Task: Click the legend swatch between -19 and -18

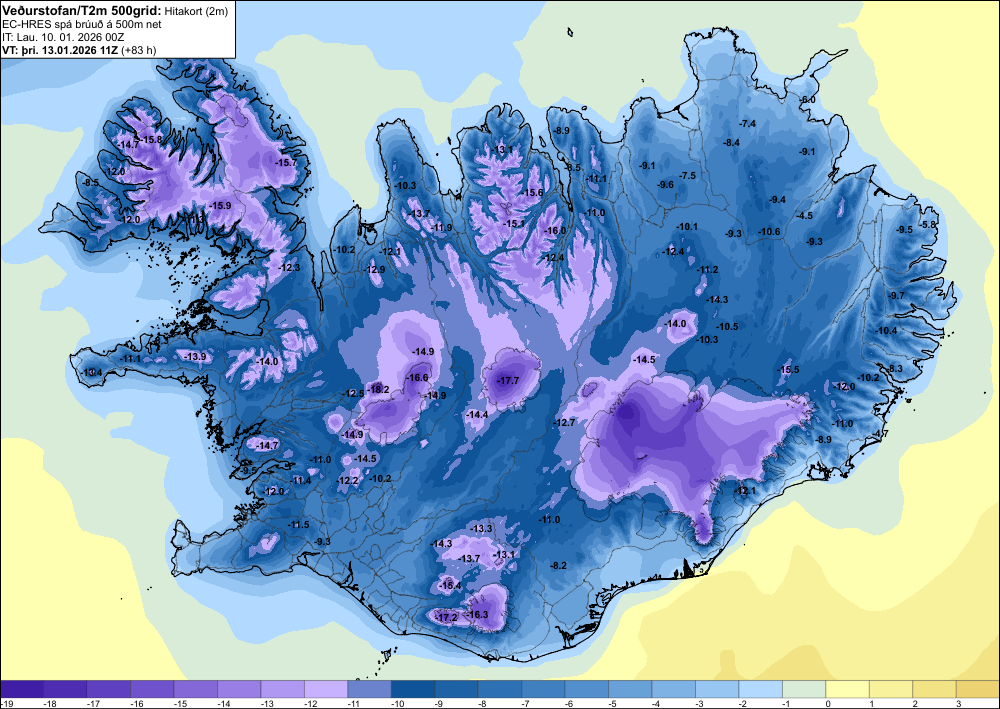Action: click(x=22, y=689)
